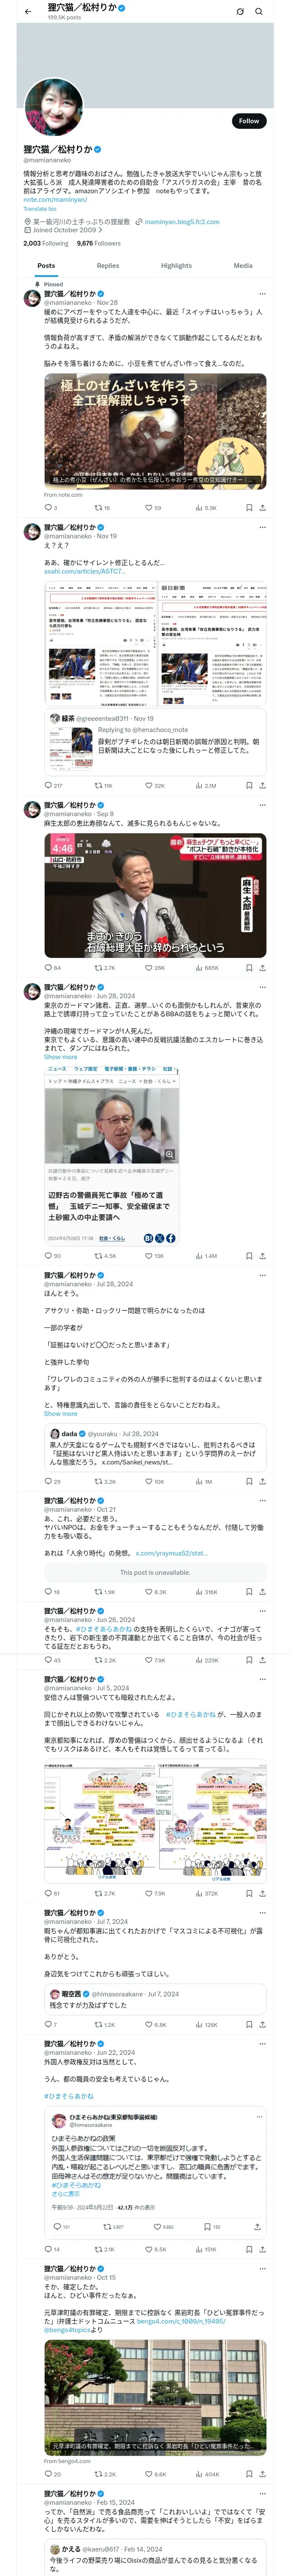Open the search icon in profile header
The width and height of the screenshot is (290, 2576).
tap(259, 12)
